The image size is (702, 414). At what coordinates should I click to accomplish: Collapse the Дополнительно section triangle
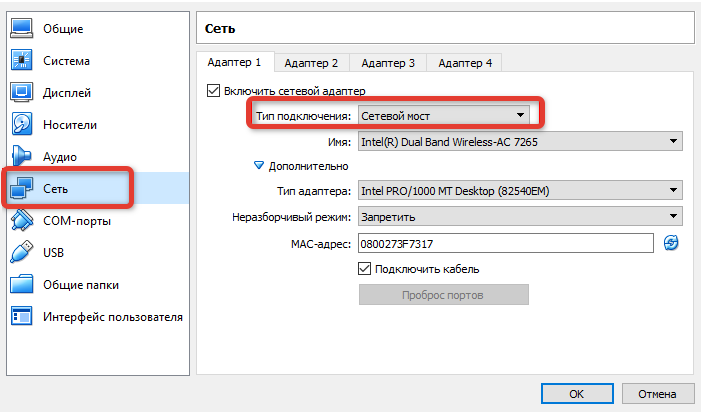[260, 166]
